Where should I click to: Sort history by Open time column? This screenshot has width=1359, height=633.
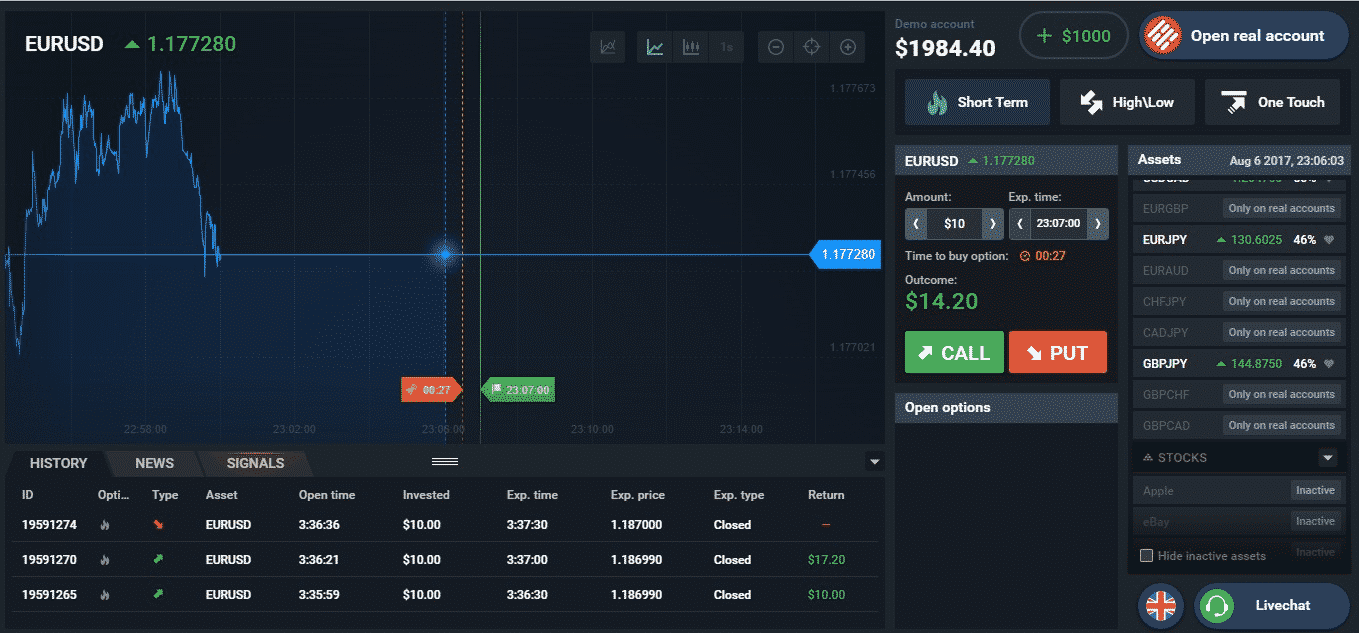click(x=327, y=494)
